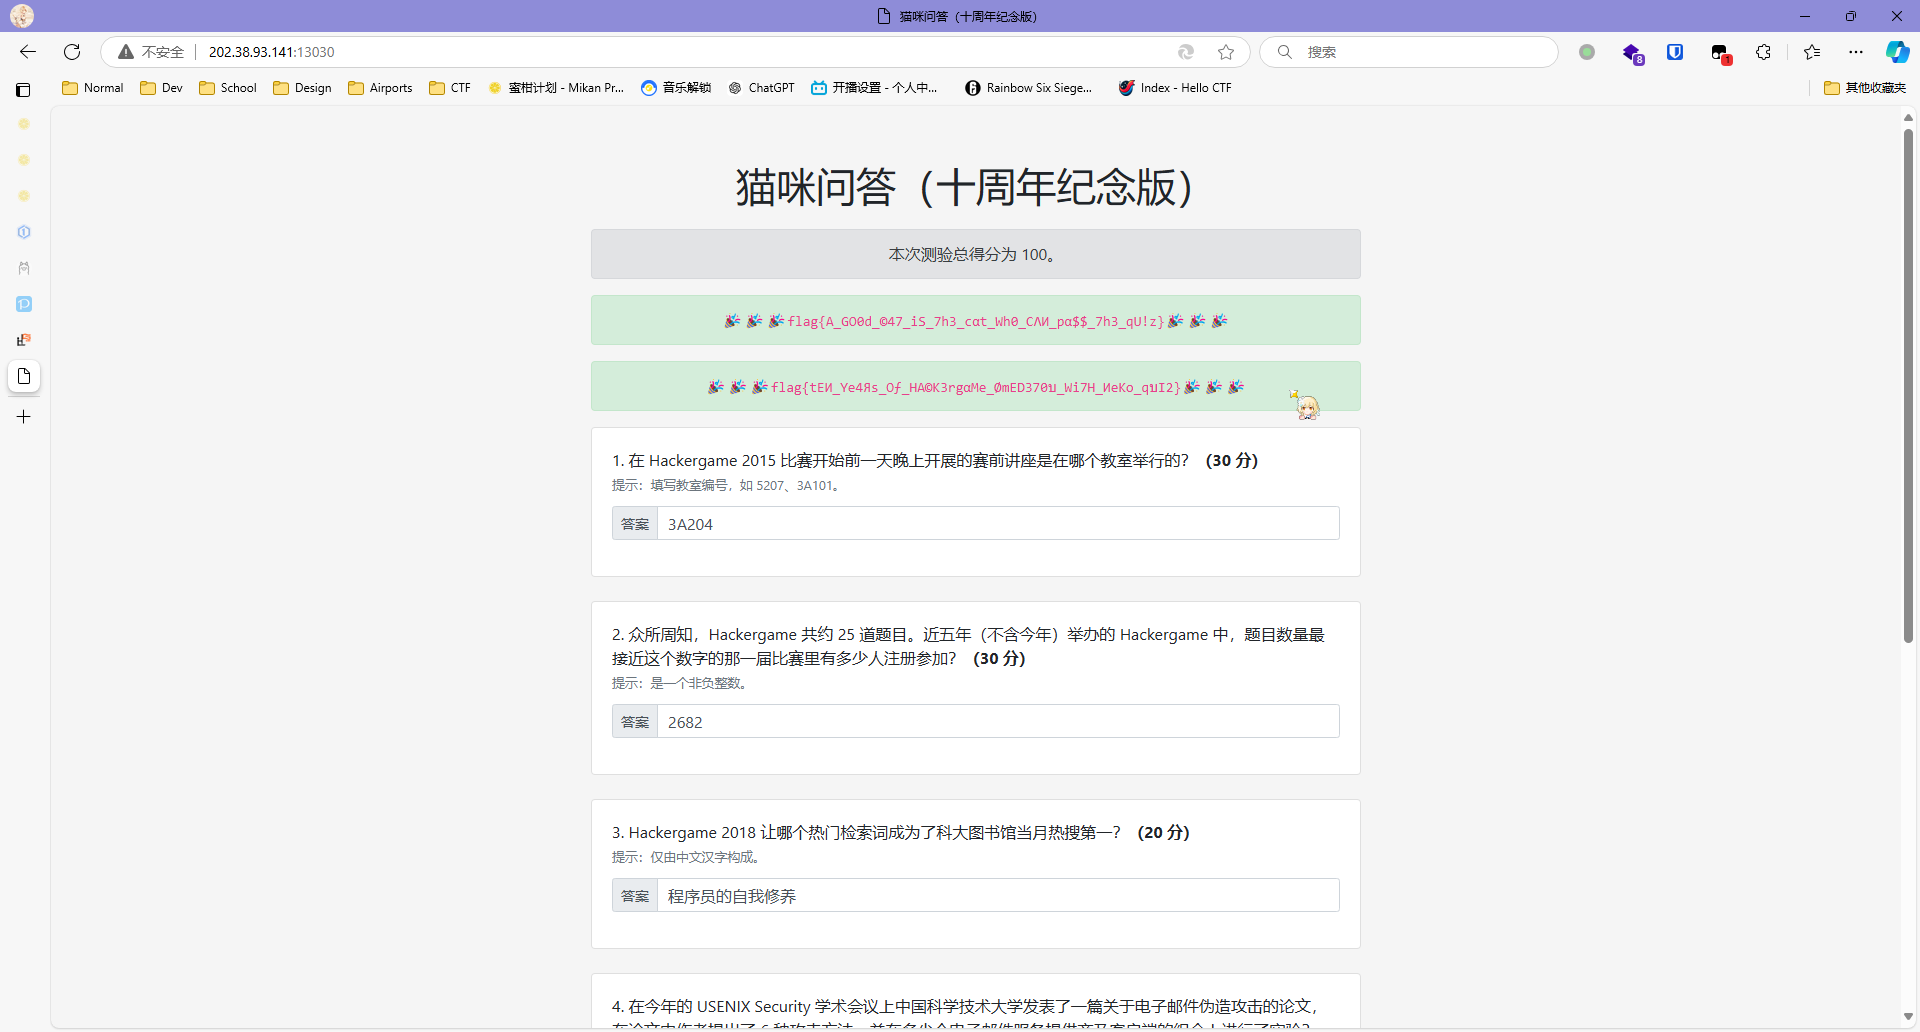The width and height of the screenshot is (1920, 1032).
Task: Open the Index - Hello CTF bookmark
Action: coord(1175,88)
